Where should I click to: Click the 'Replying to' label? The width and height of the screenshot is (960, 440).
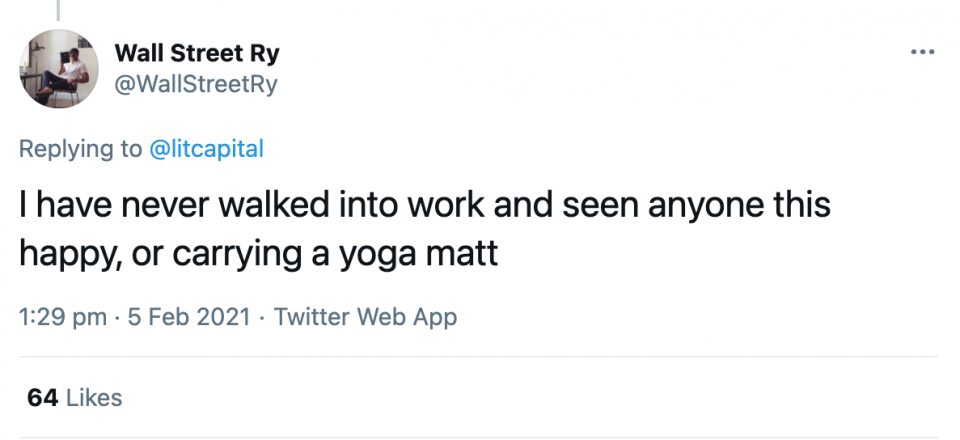click(x=80, y=149)
